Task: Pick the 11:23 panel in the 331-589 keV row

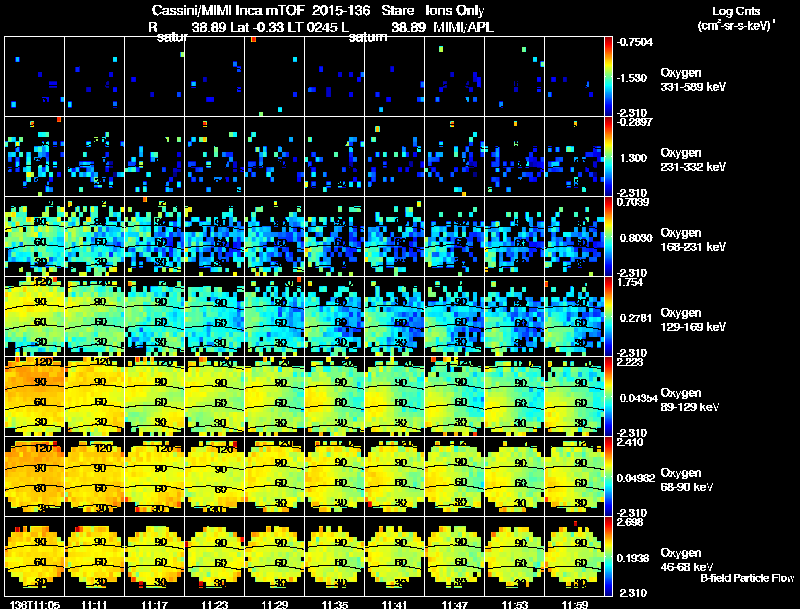Action: pyautogui.click(x=214, y=76)
